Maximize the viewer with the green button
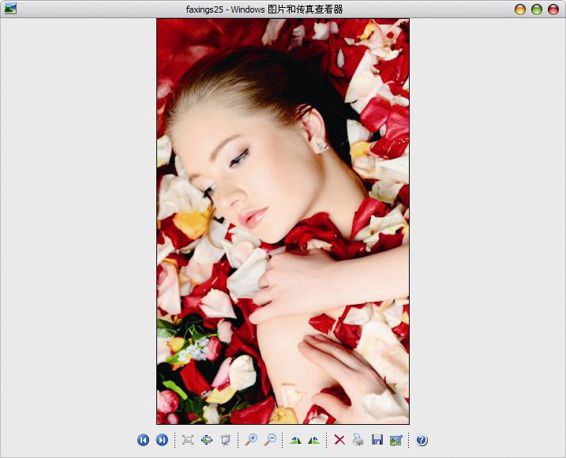 (x=537, y=9)
